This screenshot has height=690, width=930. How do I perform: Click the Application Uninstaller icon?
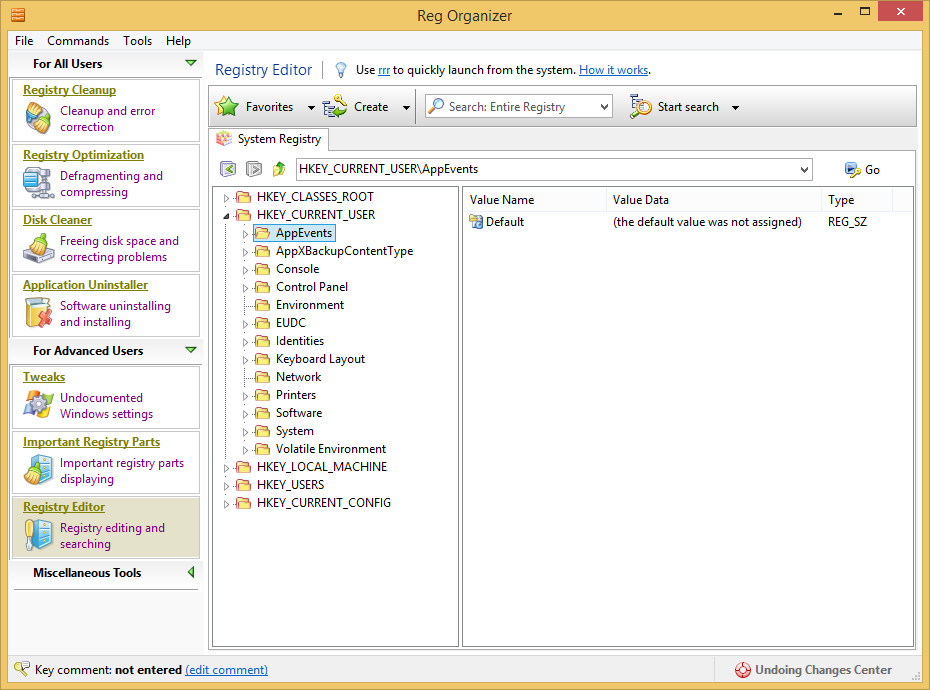tap(38, 314)
